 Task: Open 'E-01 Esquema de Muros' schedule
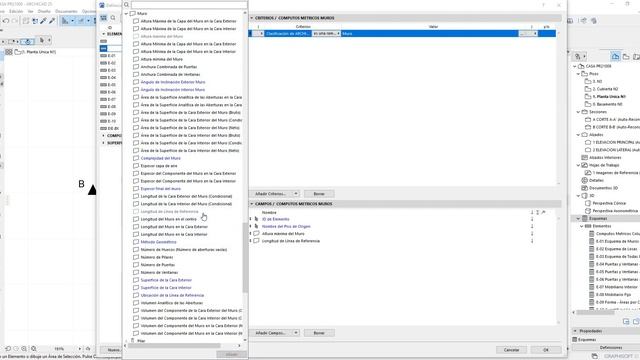click(617, 241)
